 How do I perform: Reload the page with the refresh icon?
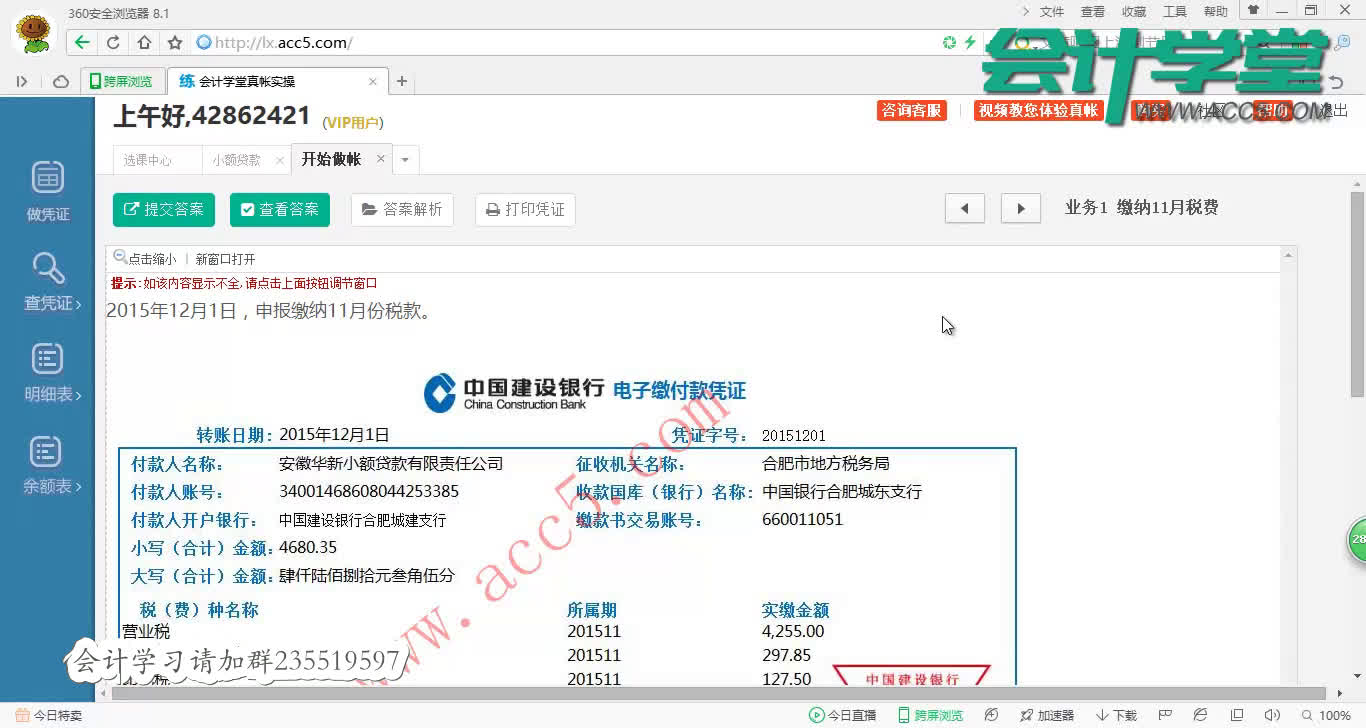(x=113, y=42)
